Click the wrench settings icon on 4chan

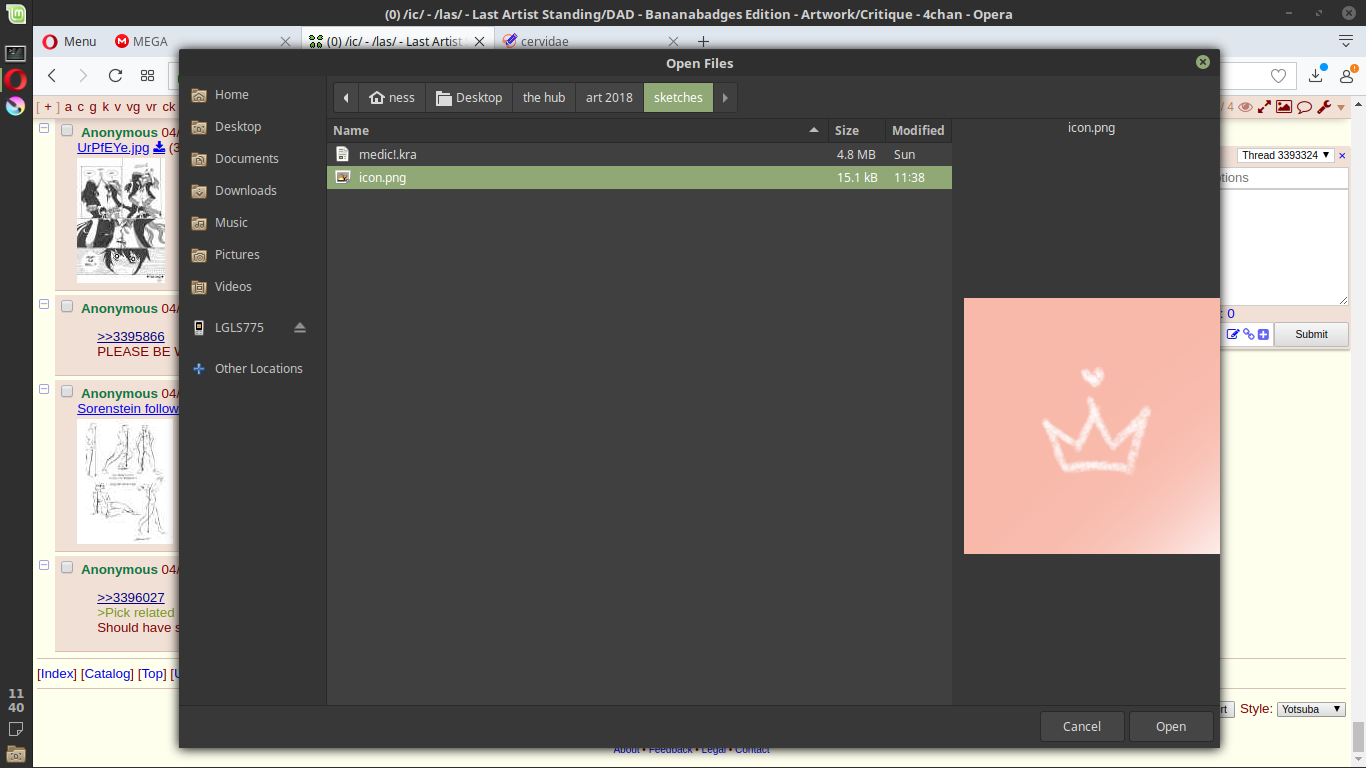(x=1324, y=107)
